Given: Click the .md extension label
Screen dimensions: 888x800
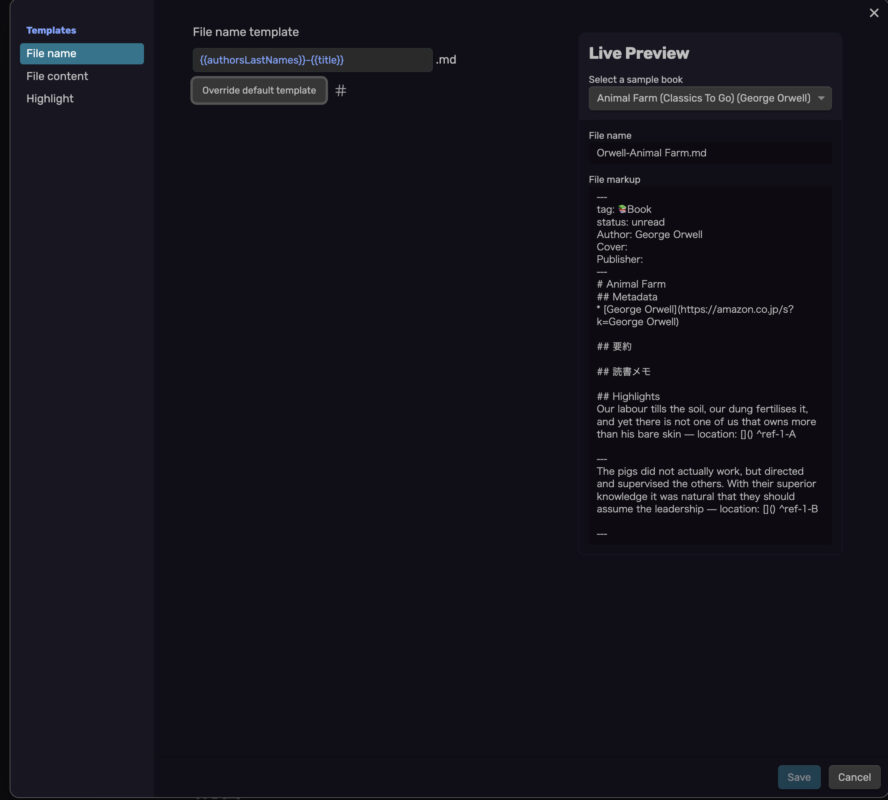Looking at the screenshot, I should 446,60.
